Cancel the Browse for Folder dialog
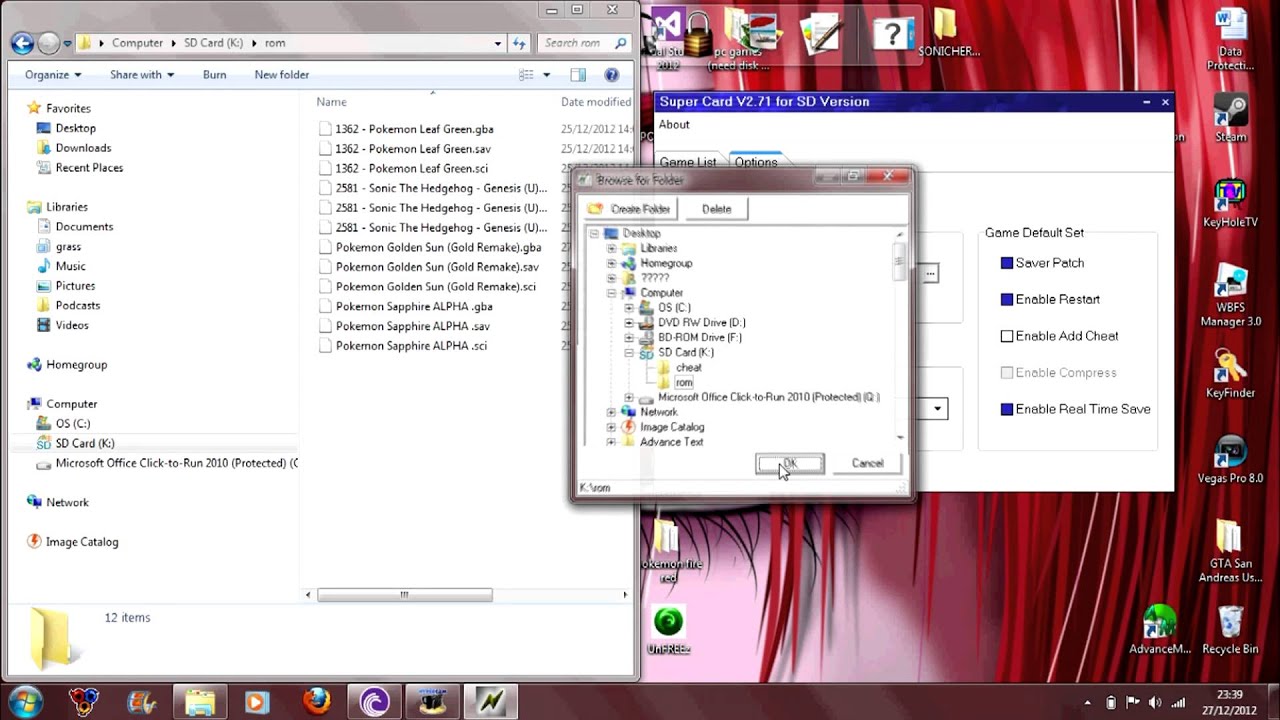Screen dimensions: 1280x720 (867, 464)
